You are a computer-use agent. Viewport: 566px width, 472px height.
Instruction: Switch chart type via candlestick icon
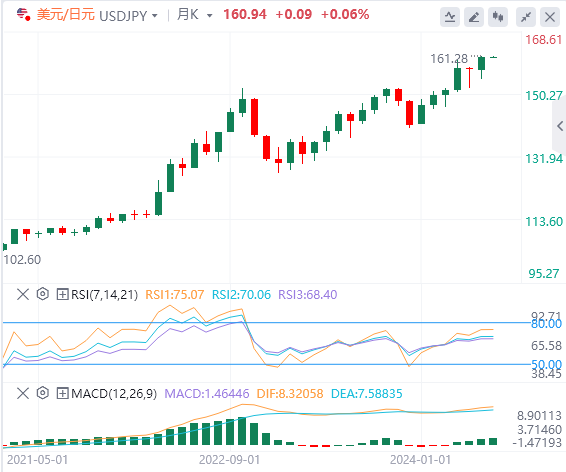498,17
